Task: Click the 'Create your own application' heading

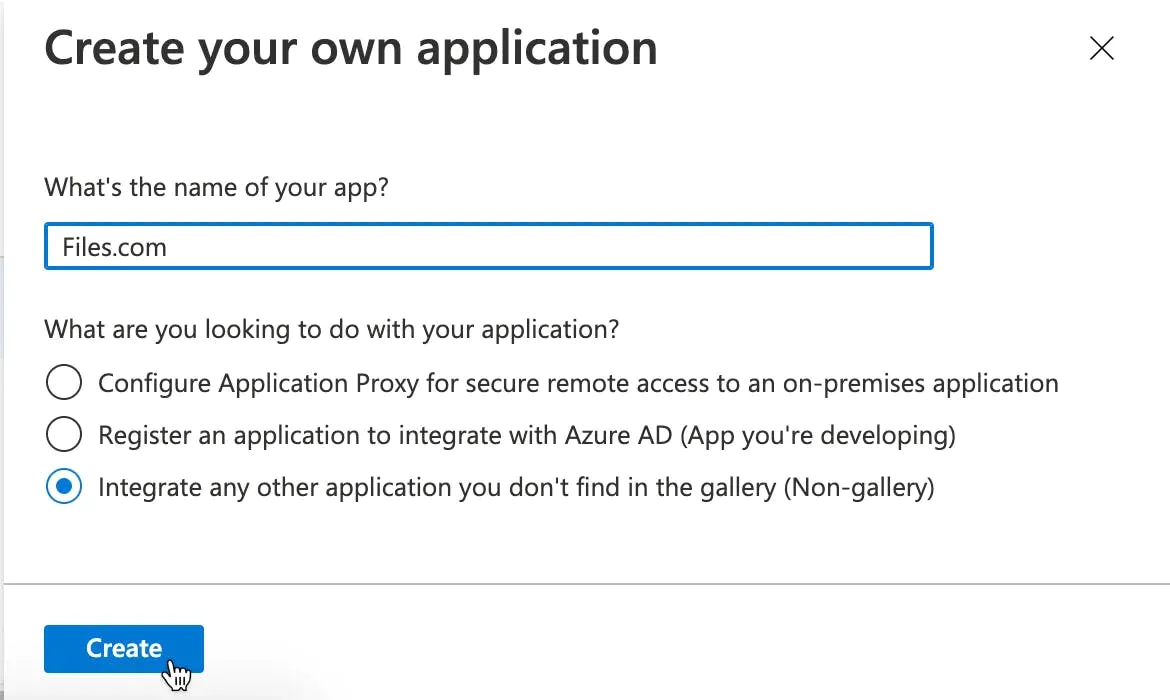Action: coord(351,49)
